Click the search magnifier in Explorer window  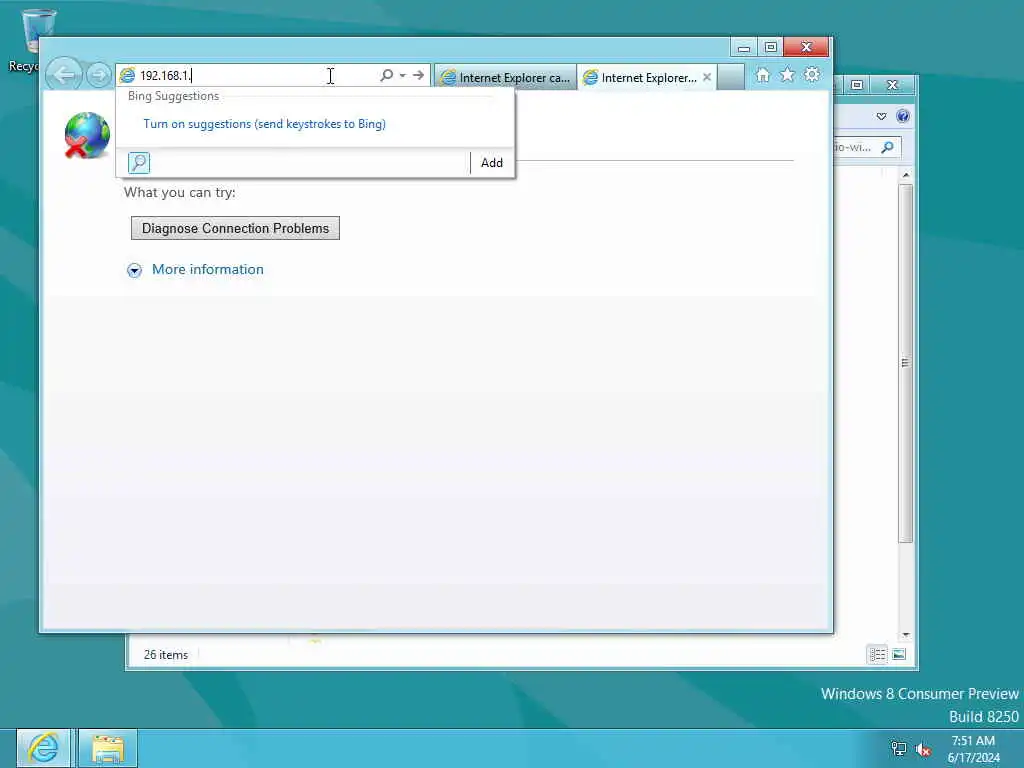tap(887, 148)
